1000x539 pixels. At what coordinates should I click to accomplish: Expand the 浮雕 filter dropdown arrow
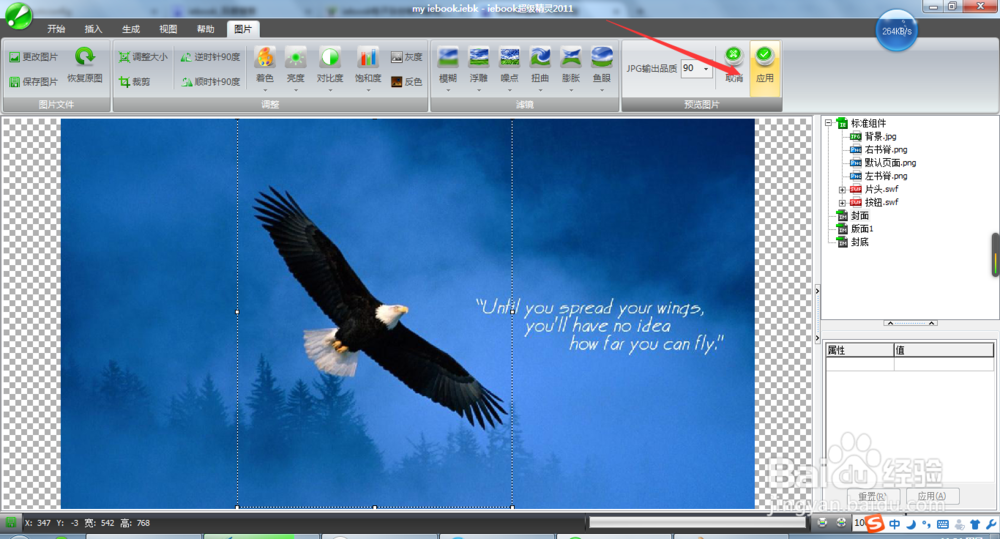478,90
